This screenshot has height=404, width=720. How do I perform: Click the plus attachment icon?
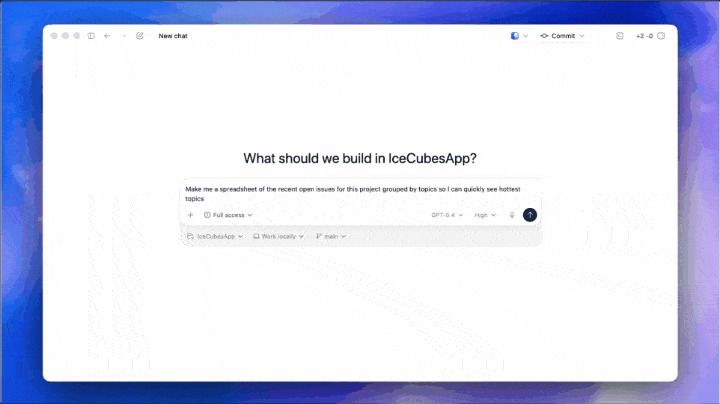click(191, 215)
